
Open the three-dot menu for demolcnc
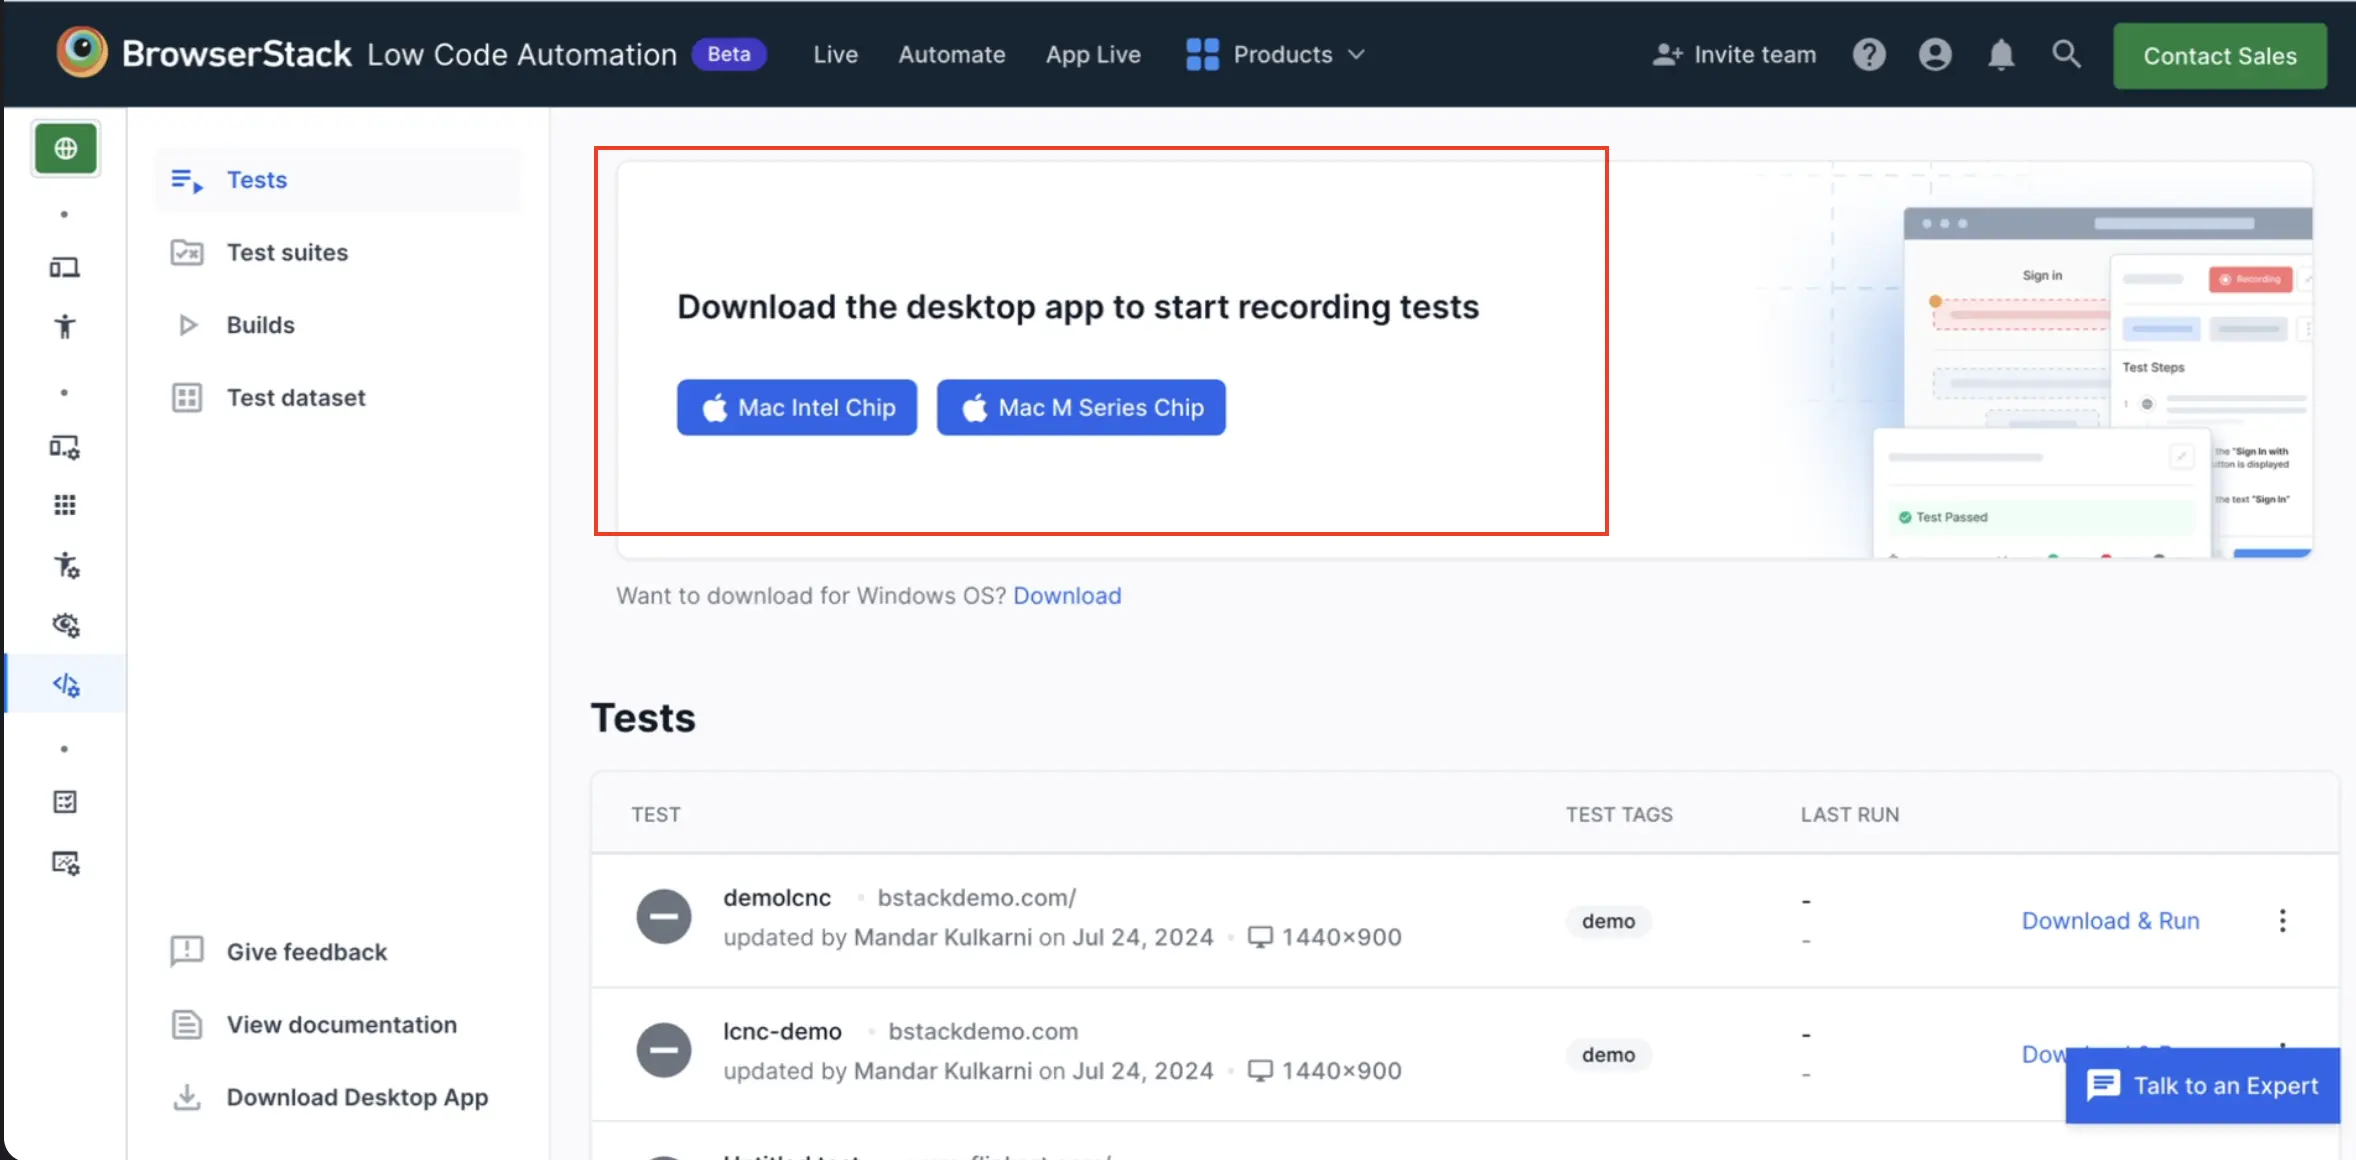tap(2282, 921)
